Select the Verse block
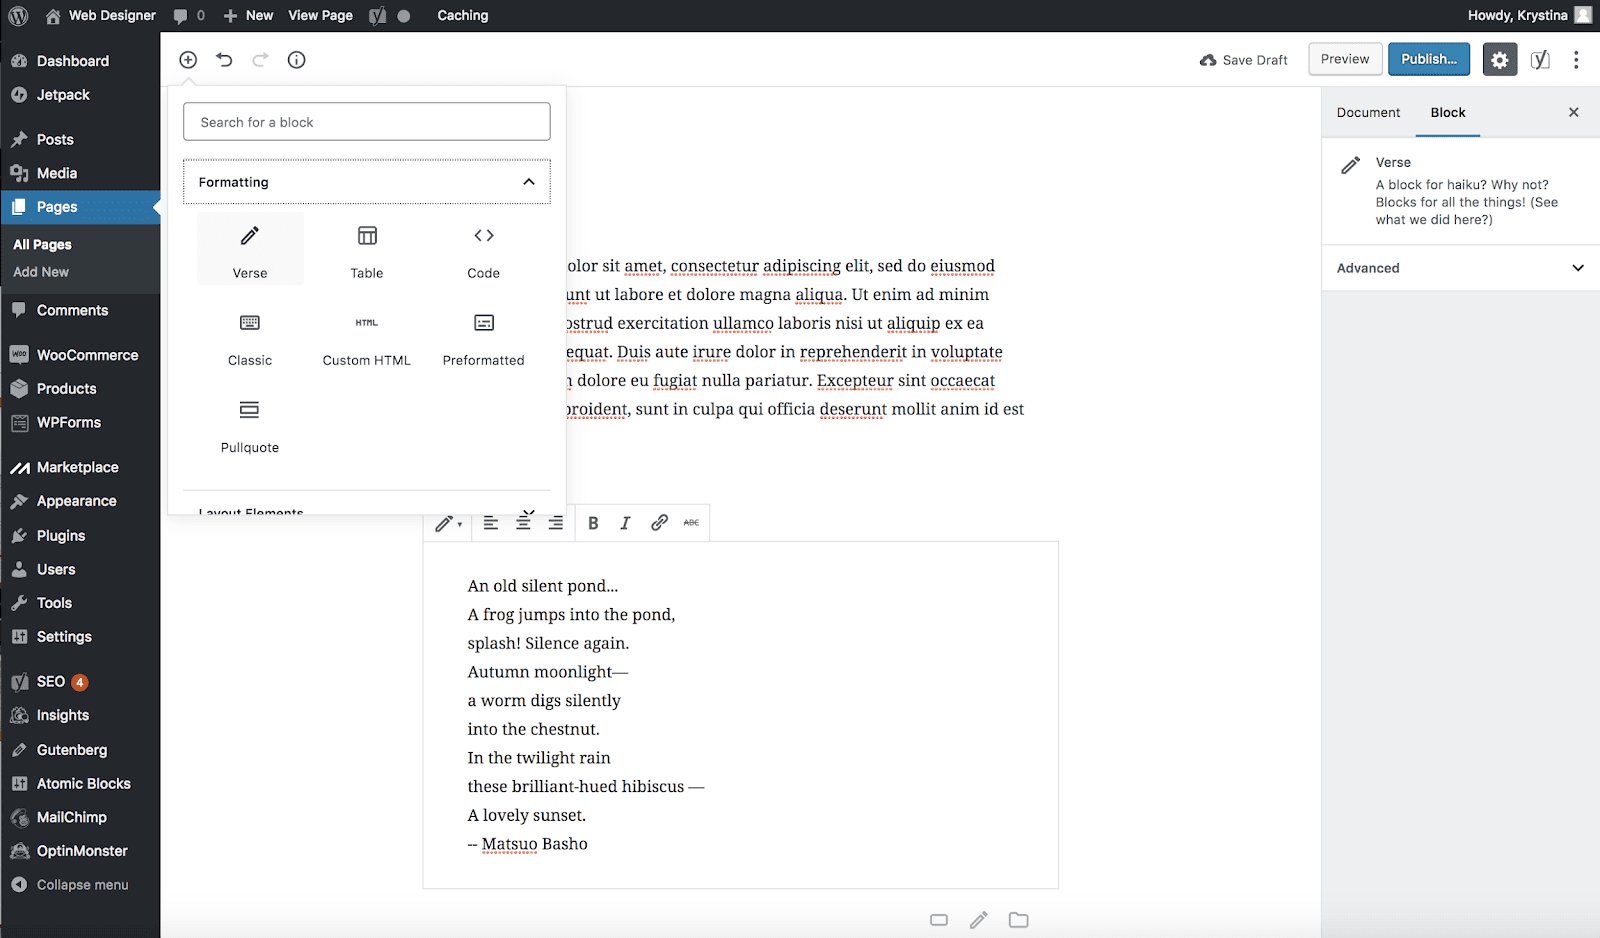The image size is (1600, 938). (249, 248)
